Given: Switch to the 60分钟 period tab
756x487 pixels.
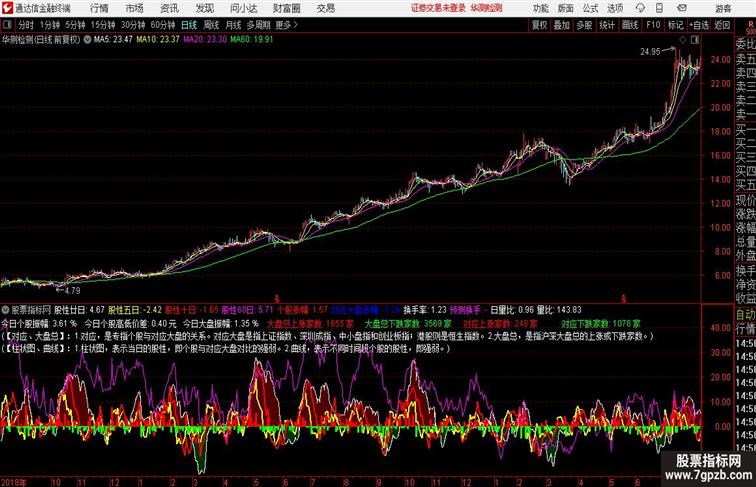Looking at the screenshot, I should point(163,25).
